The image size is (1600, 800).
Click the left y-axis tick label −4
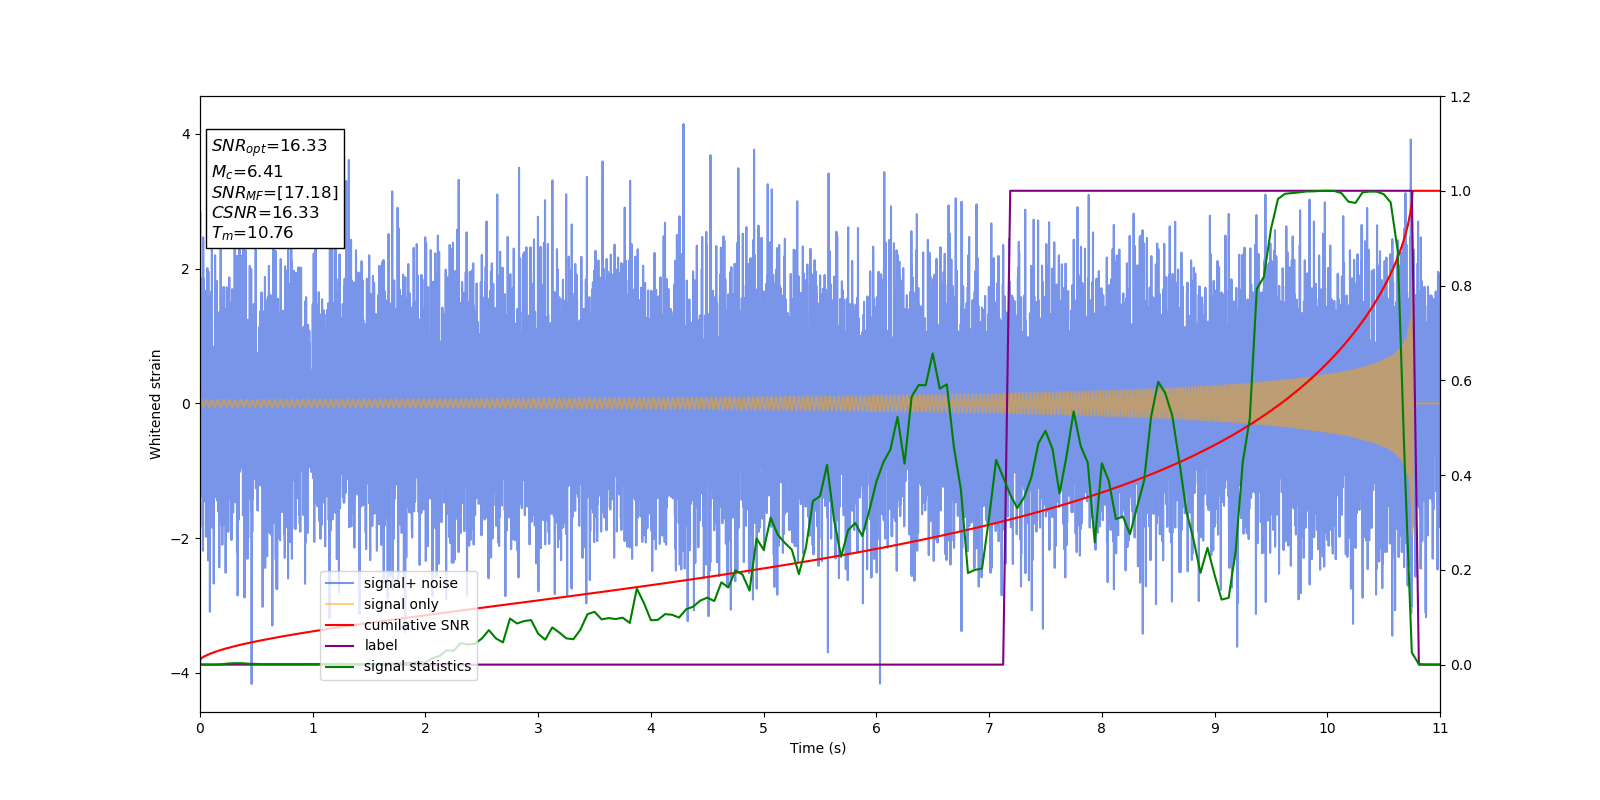(x=180, y=673)
